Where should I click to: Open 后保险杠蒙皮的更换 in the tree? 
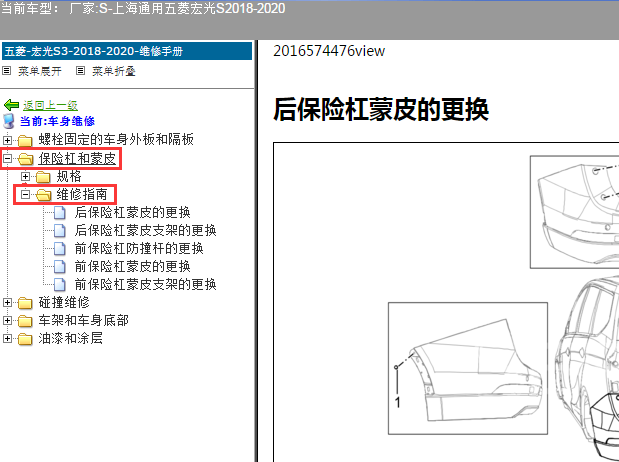[133, 212]
